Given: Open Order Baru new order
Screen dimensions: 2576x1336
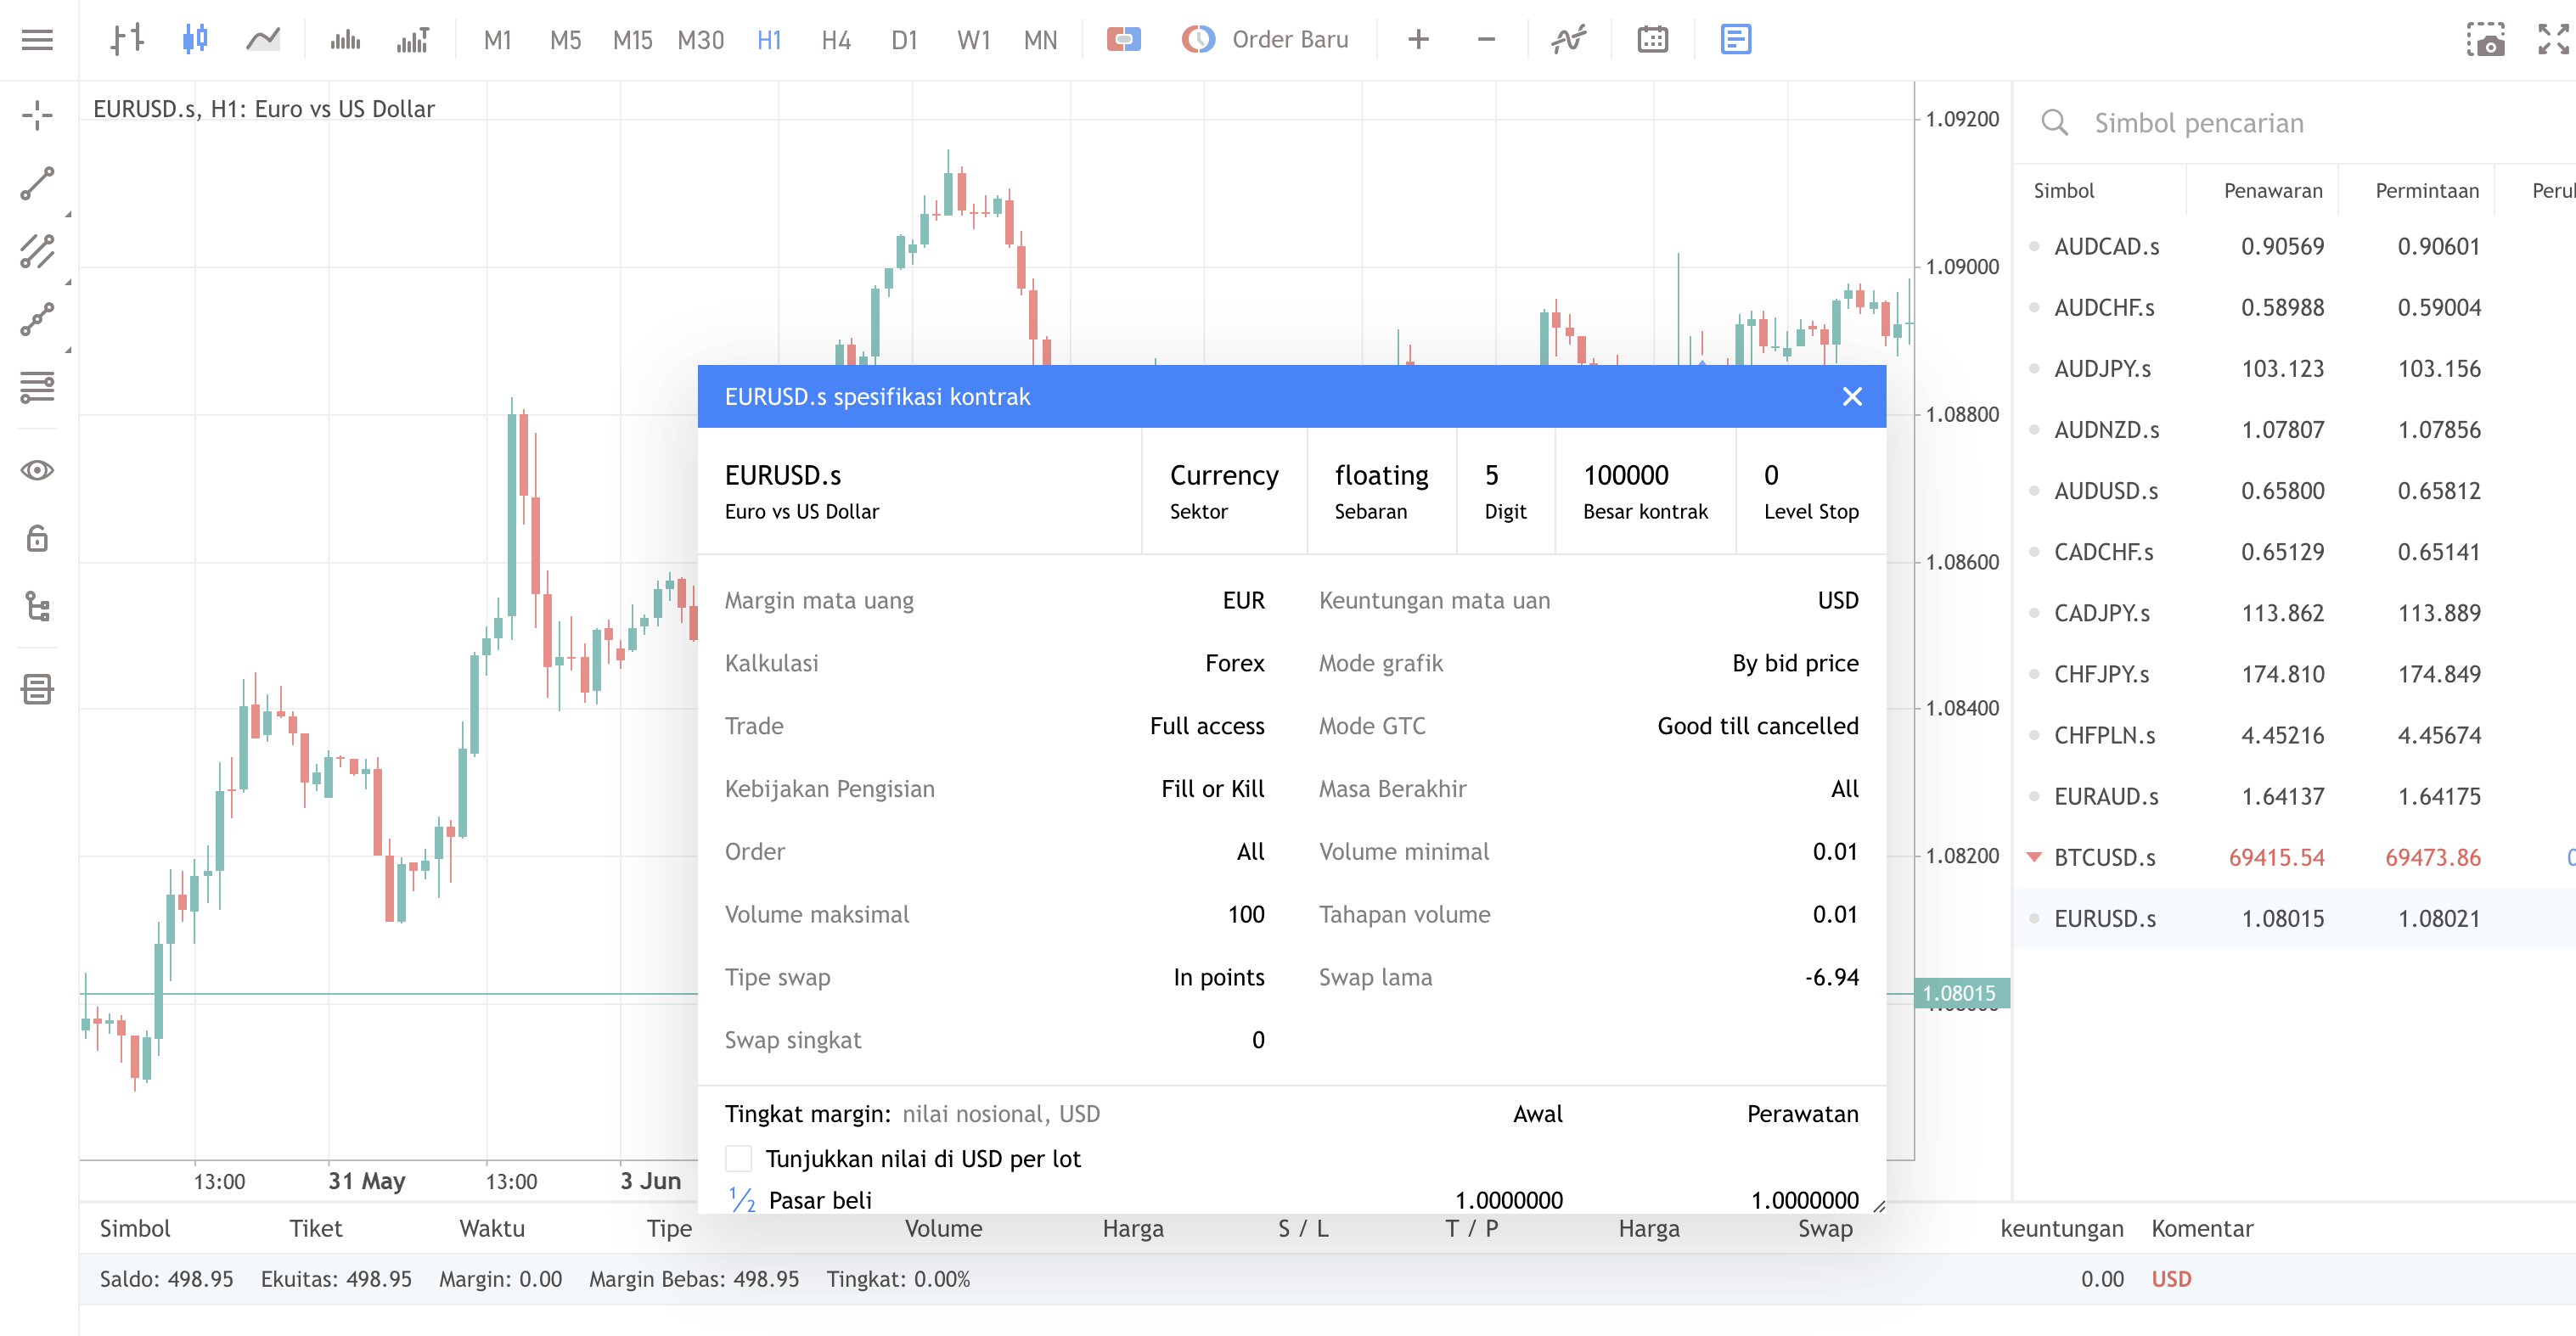Looking at the screenshot, I should pyautogui.click(x=1264, y=40).
